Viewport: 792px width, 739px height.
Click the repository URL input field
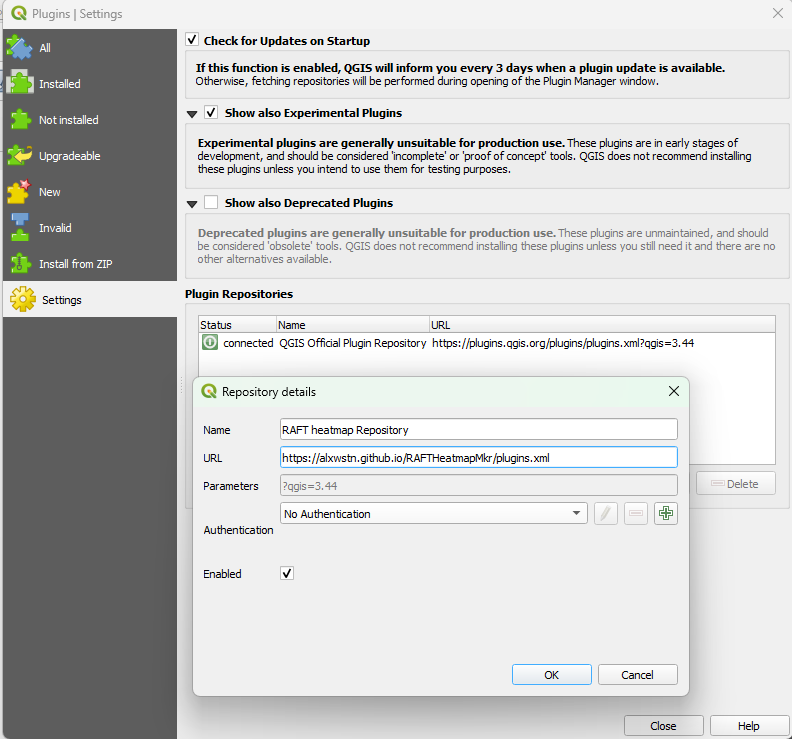[479, 458]
